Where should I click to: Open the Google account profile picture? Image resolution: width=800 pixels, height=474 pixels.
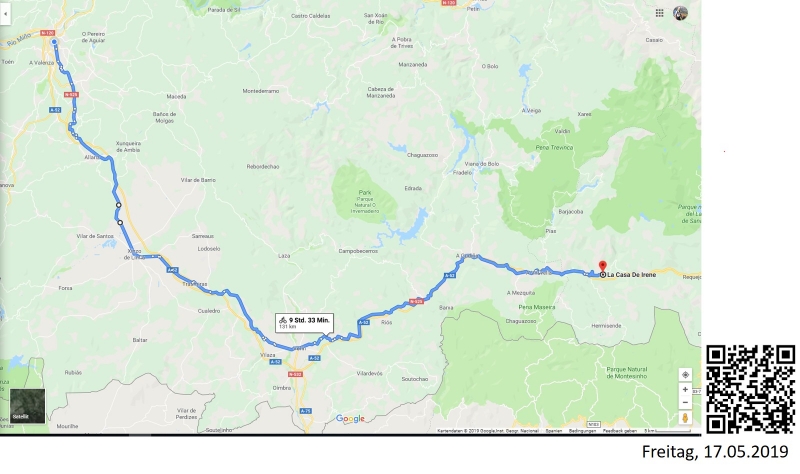680,13
